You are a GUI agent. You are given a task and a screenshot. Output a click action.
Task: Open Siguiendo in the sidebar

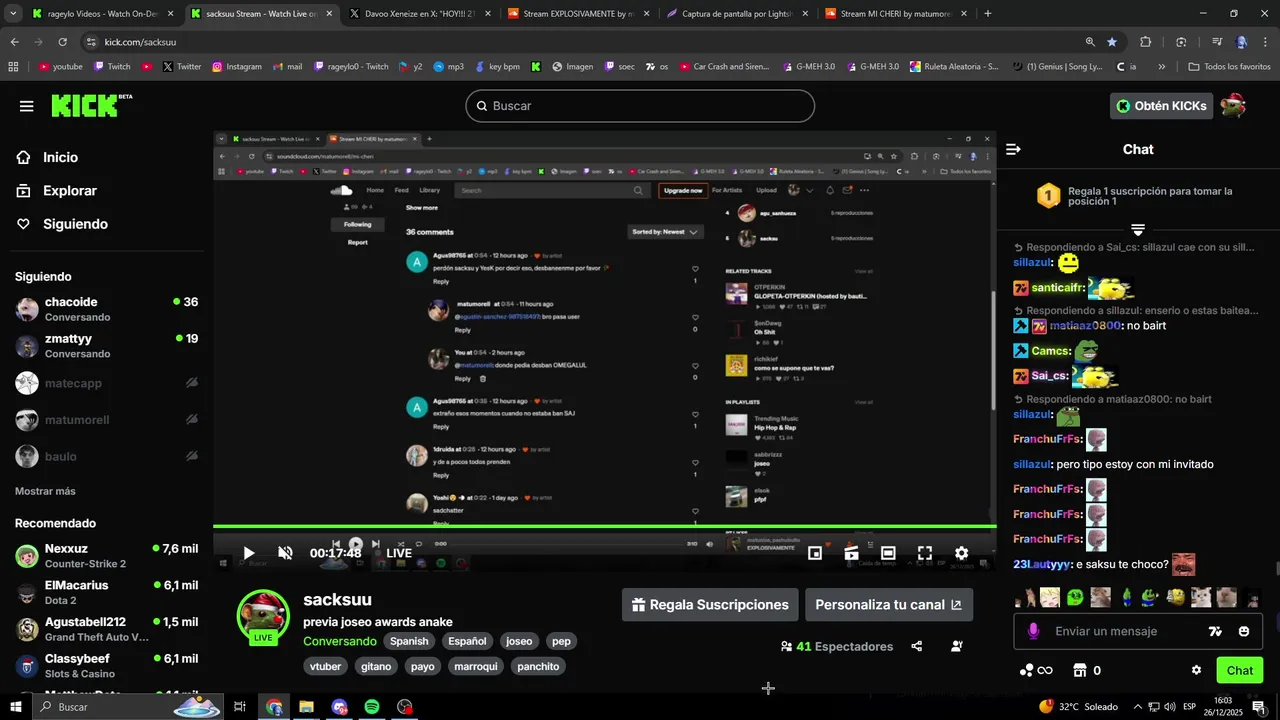coord(75,224)
